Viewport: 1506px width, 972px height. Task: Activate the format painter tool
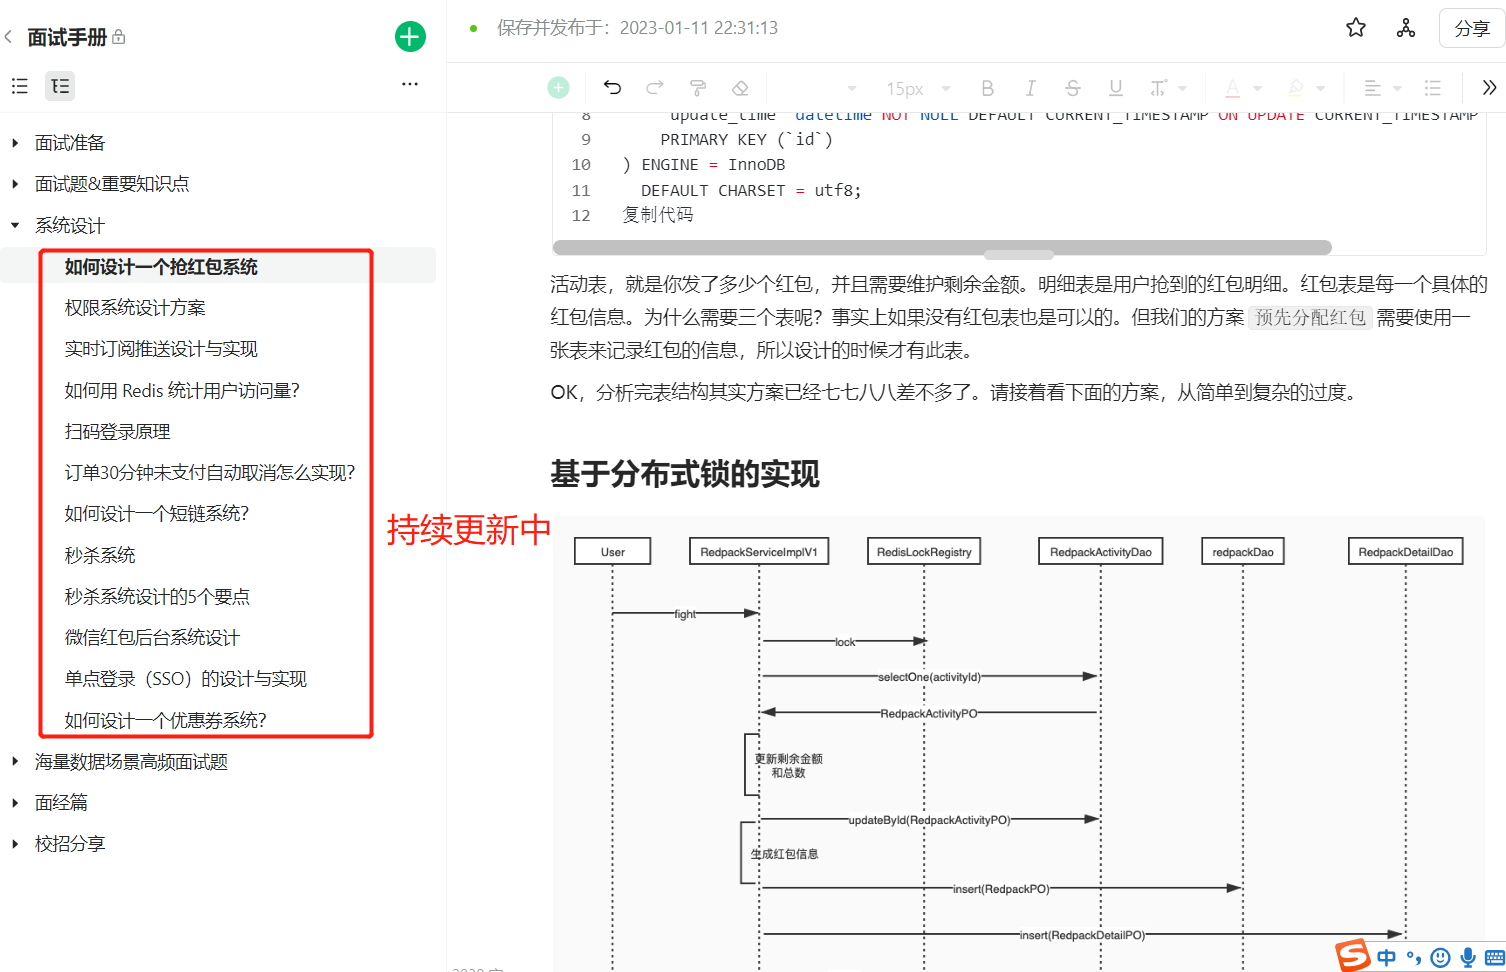point(698,88)
